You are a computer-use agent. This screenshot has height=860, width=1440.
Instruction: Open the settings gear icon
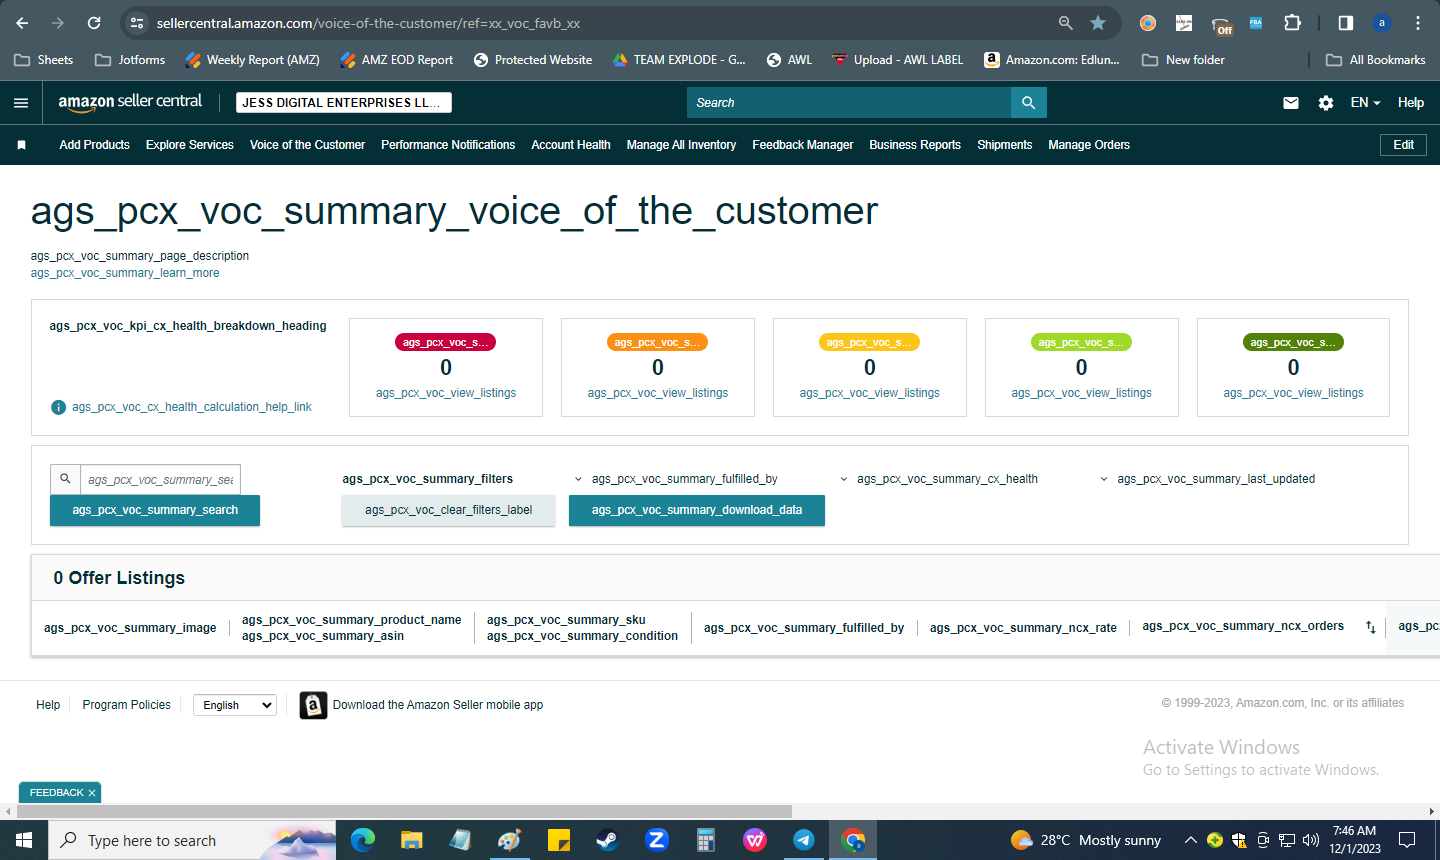[x=1326, y=103]
